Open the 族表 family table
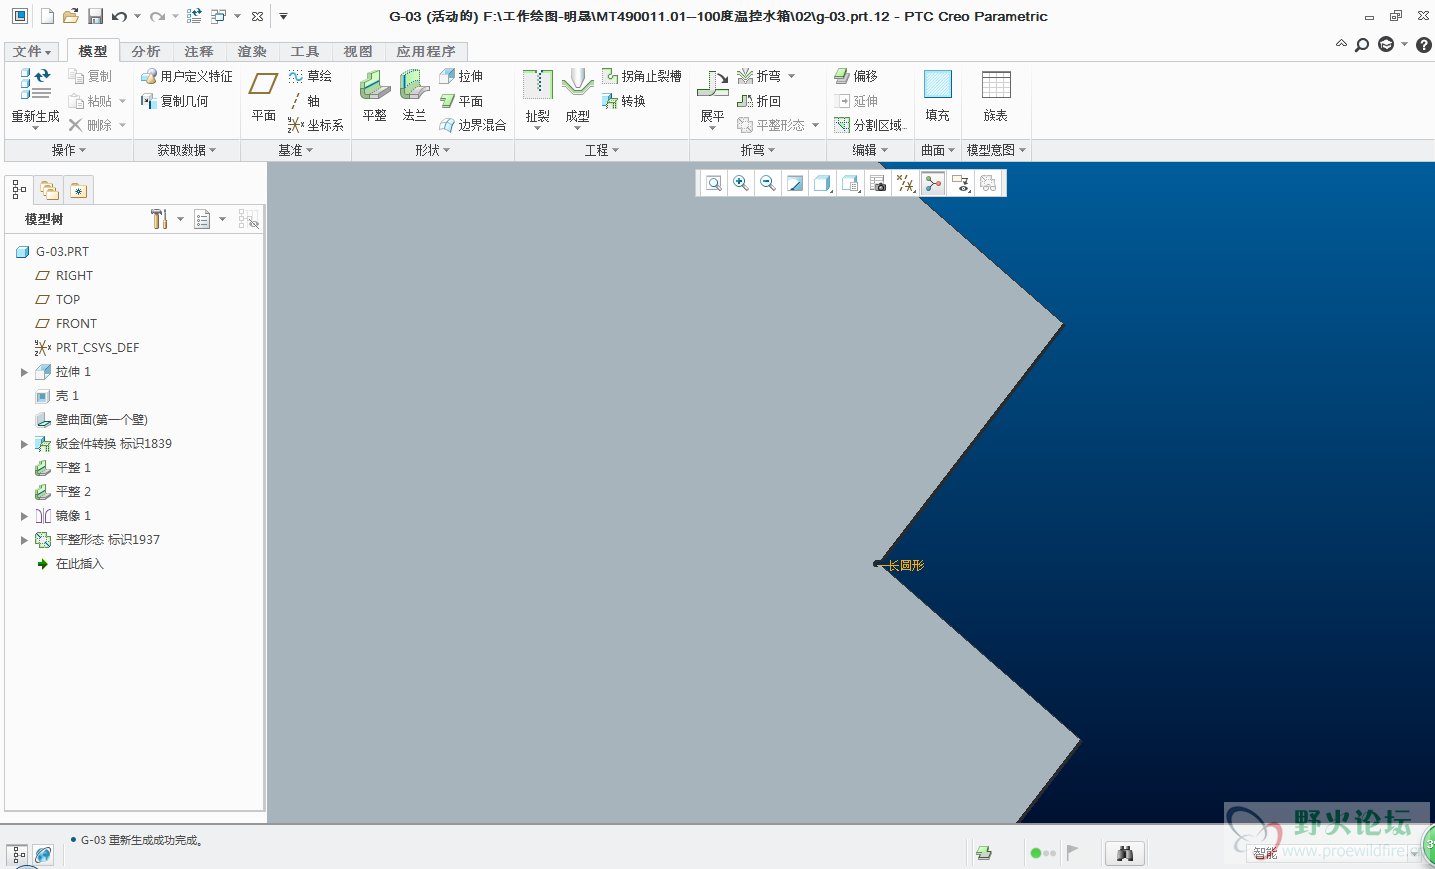Screen dimensions: 1435x869 (x=996, y=96)
